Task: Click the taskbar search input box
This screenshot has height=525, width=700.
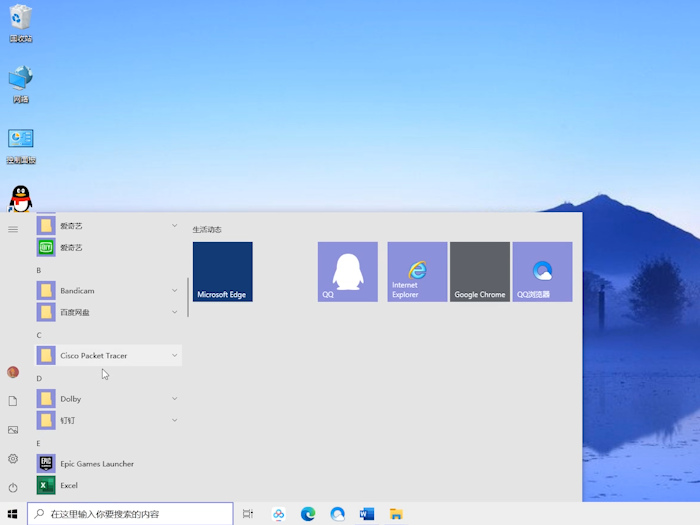Action: [130, 514]
